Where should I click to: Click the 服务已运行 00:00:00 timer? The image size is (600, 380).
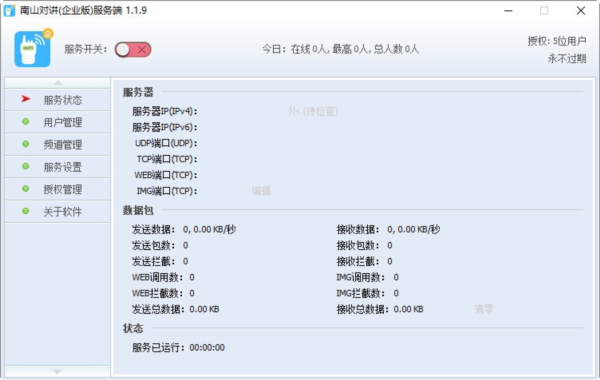pos(207,347)
